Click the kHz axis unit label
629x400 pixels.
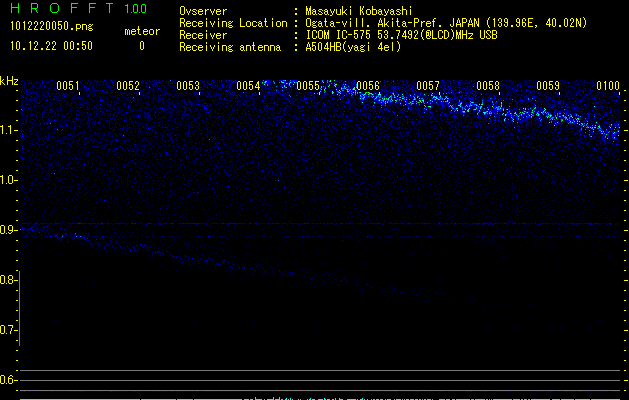click(9, 81)
